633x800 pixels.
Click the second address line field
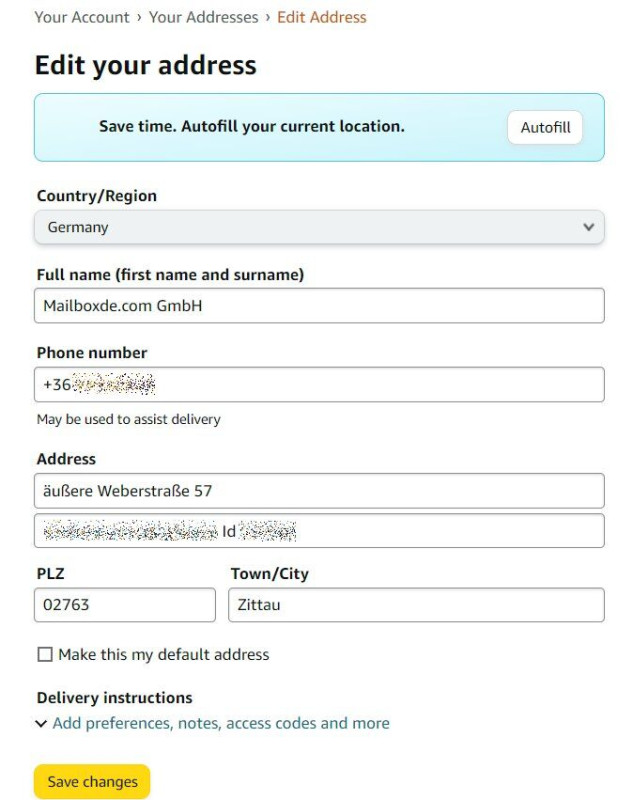319,531
